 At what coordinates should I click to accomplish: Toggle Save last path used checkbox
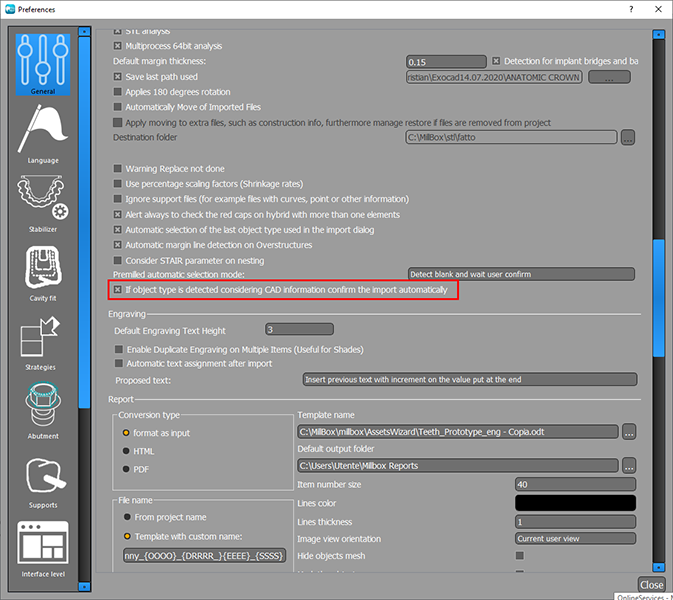(117, 76)
